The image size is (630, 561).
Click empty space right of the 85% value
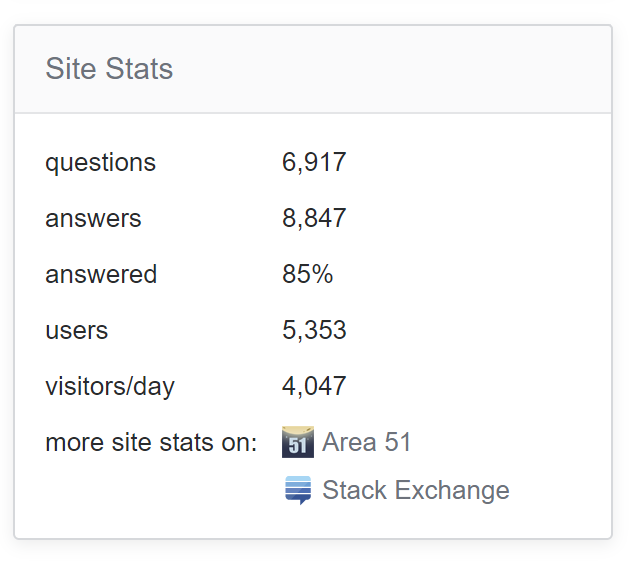[x=470, y=274]
